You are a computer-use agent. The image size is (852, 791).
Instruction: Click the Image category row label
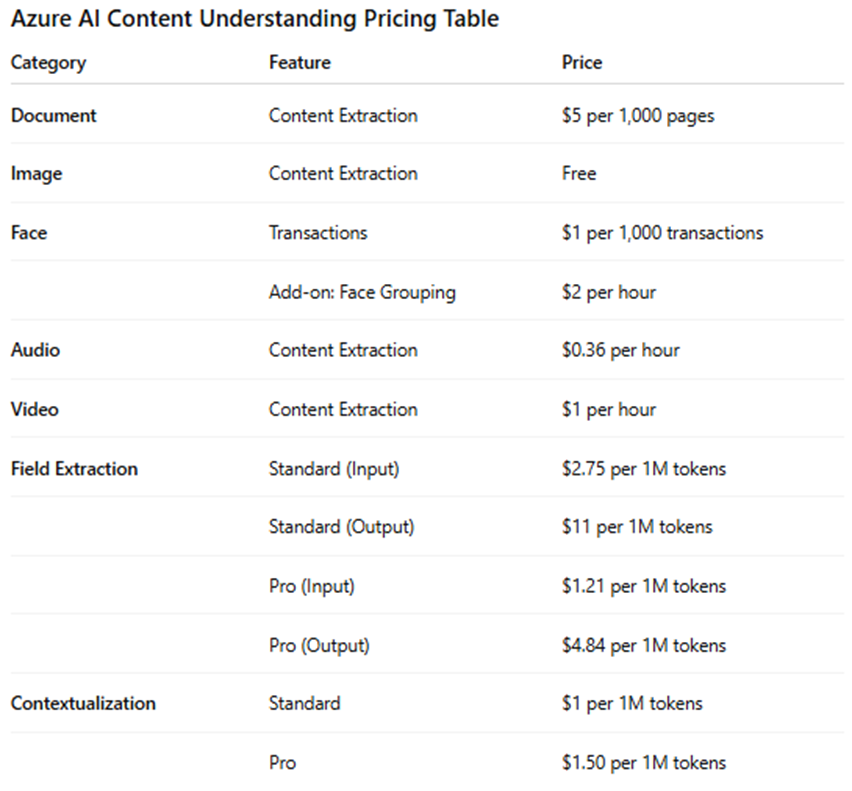[x=36, y=174]
